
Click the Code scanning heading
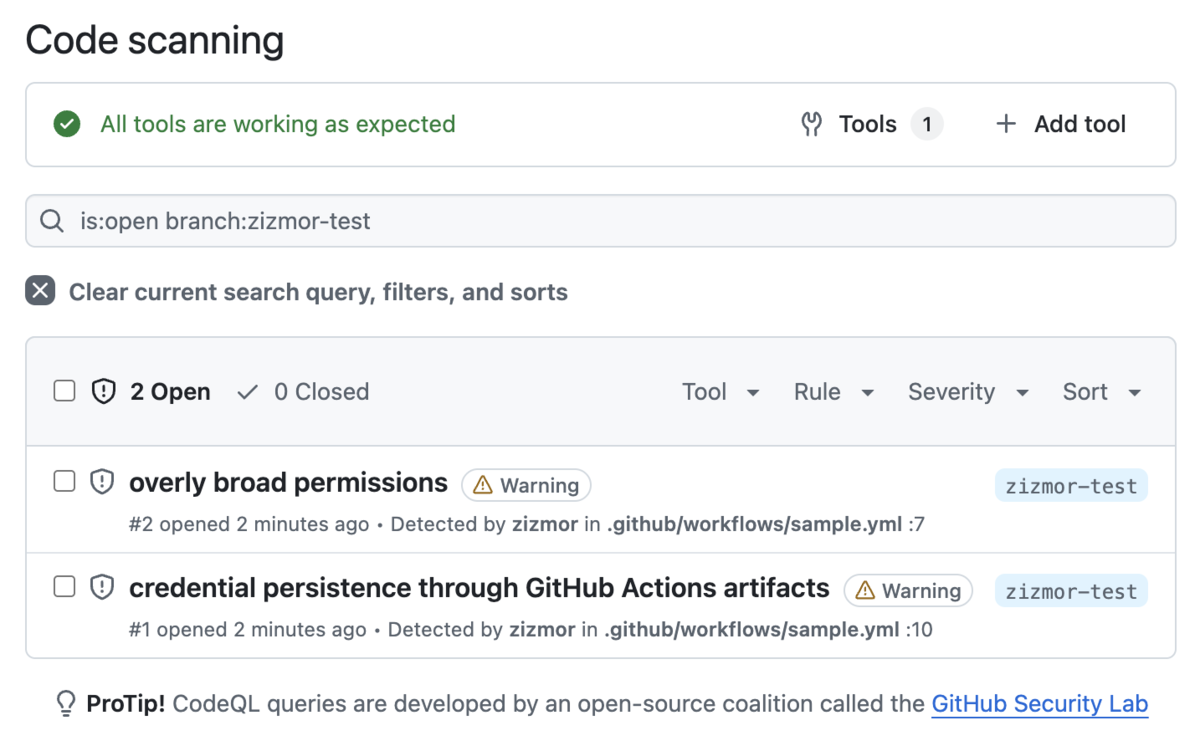(x=155, y=40)
